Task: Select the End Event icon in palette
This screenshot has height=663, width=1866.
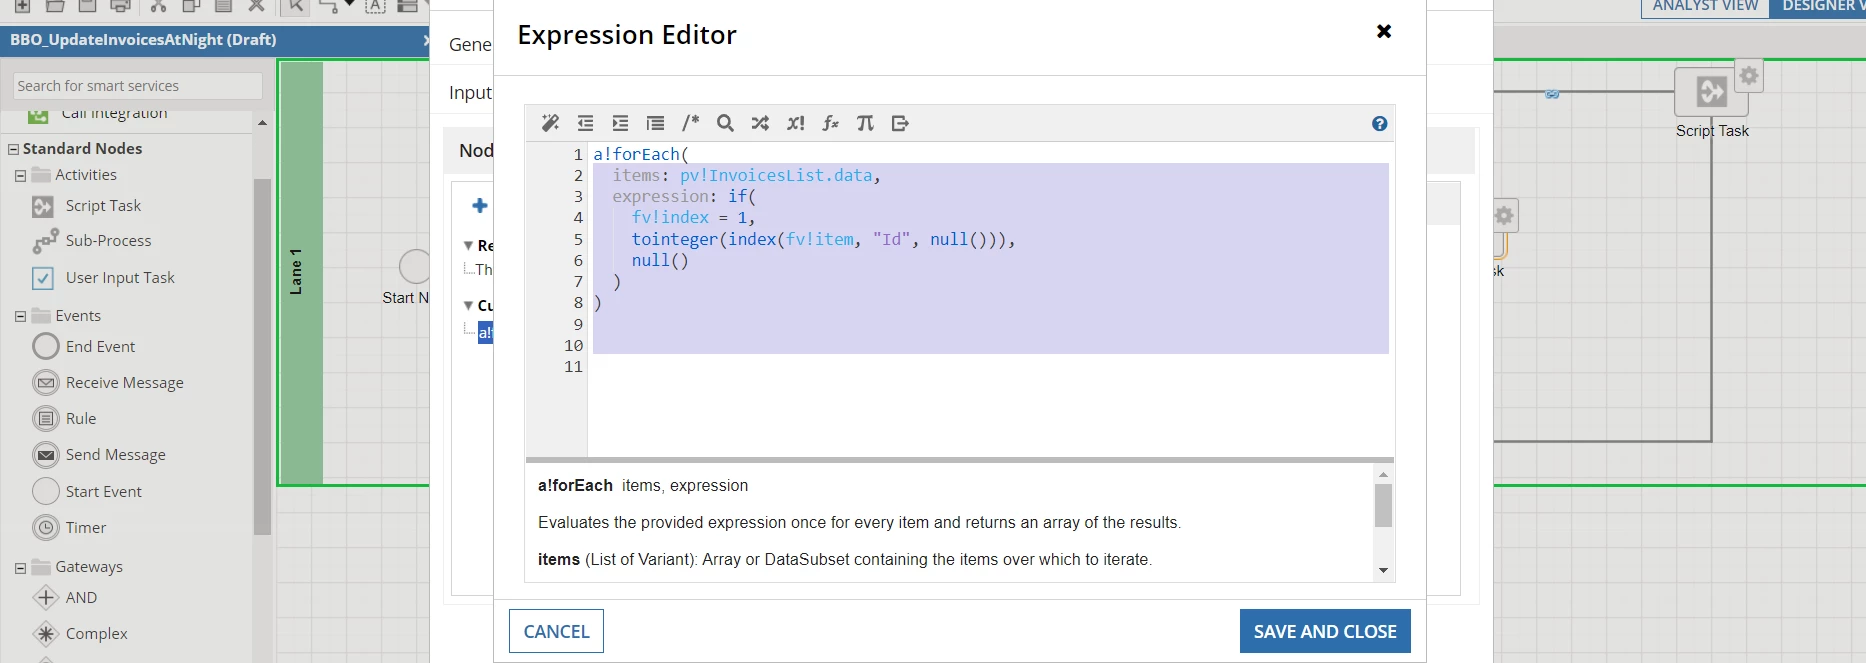Action: [x=46, y=346]
